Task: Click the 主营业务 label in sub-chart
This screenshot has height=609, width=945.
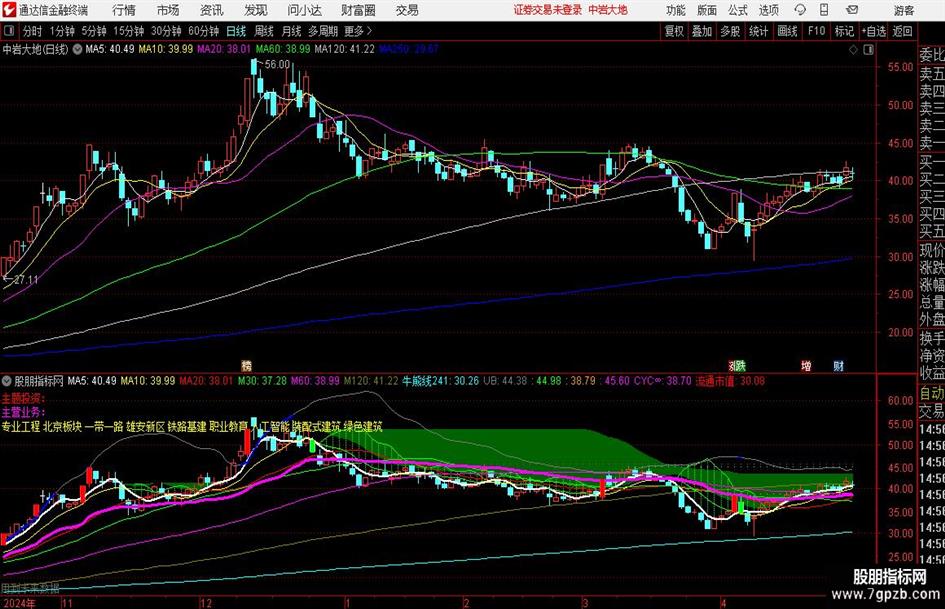Action: [23, 412]
